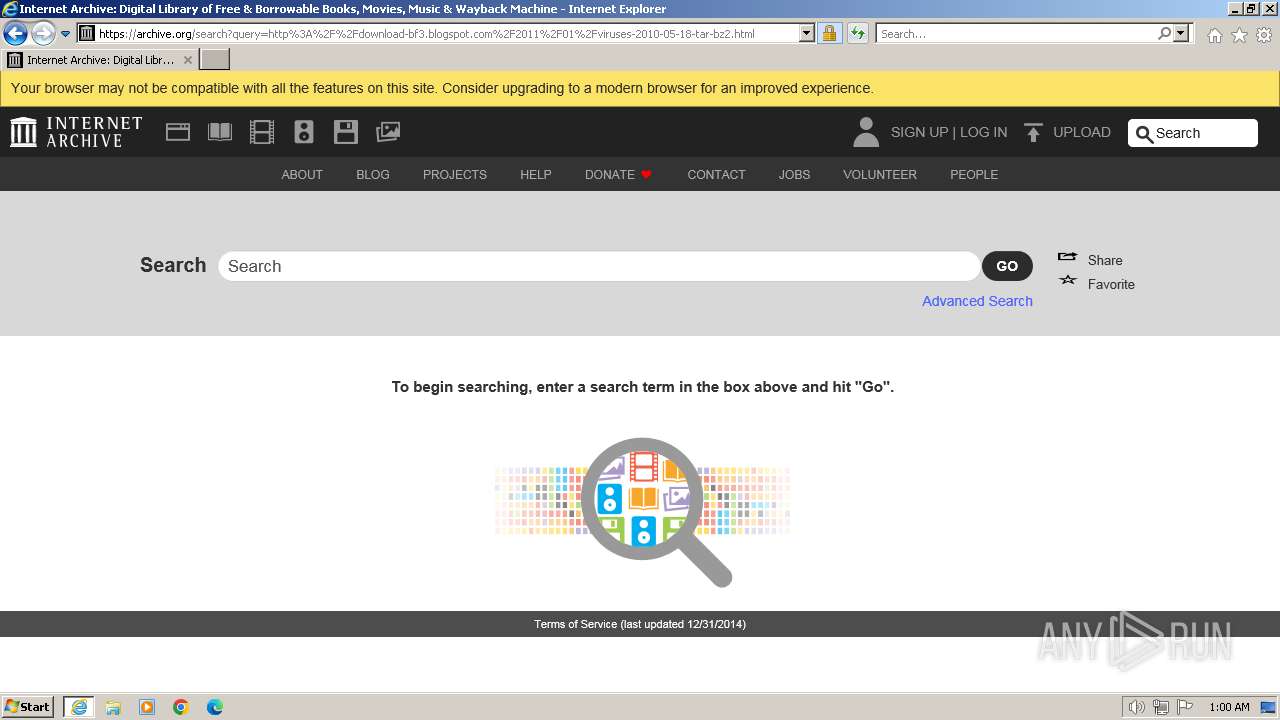
Task: Open the browser Home icon
Action: (1214, 35)
